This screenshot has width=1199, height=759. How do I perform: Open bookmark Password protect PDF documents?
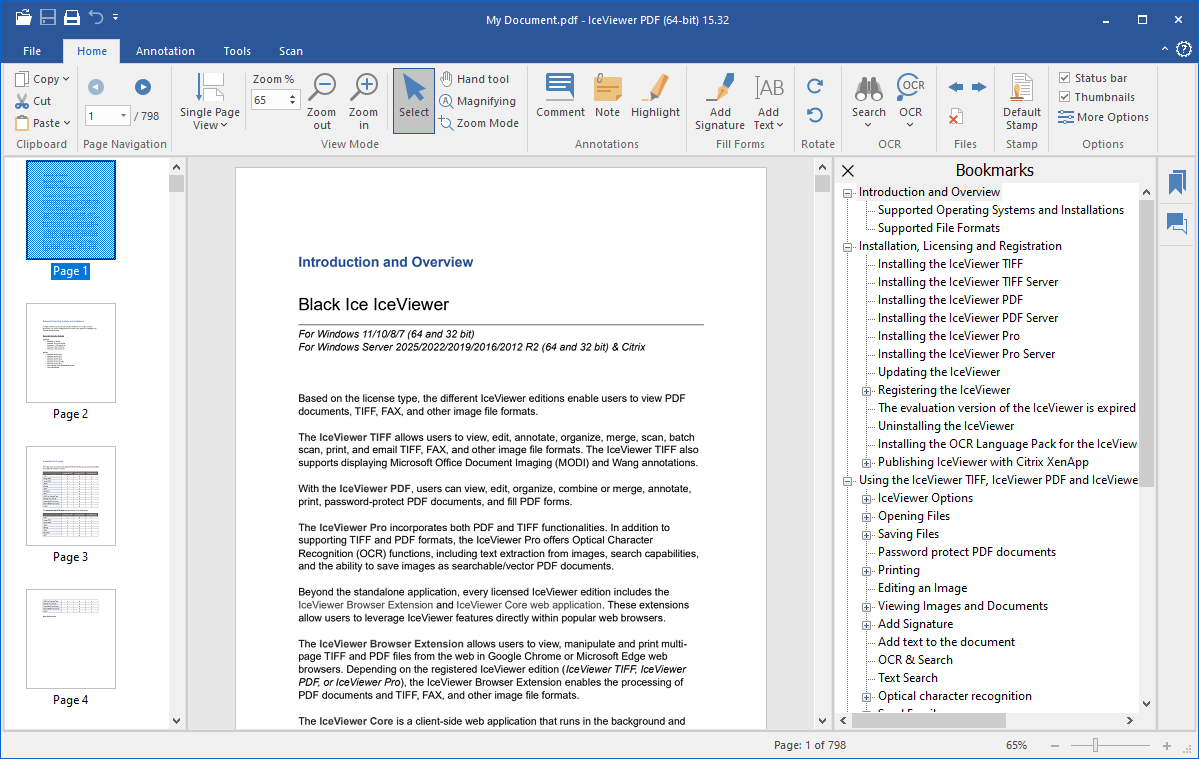967,552
